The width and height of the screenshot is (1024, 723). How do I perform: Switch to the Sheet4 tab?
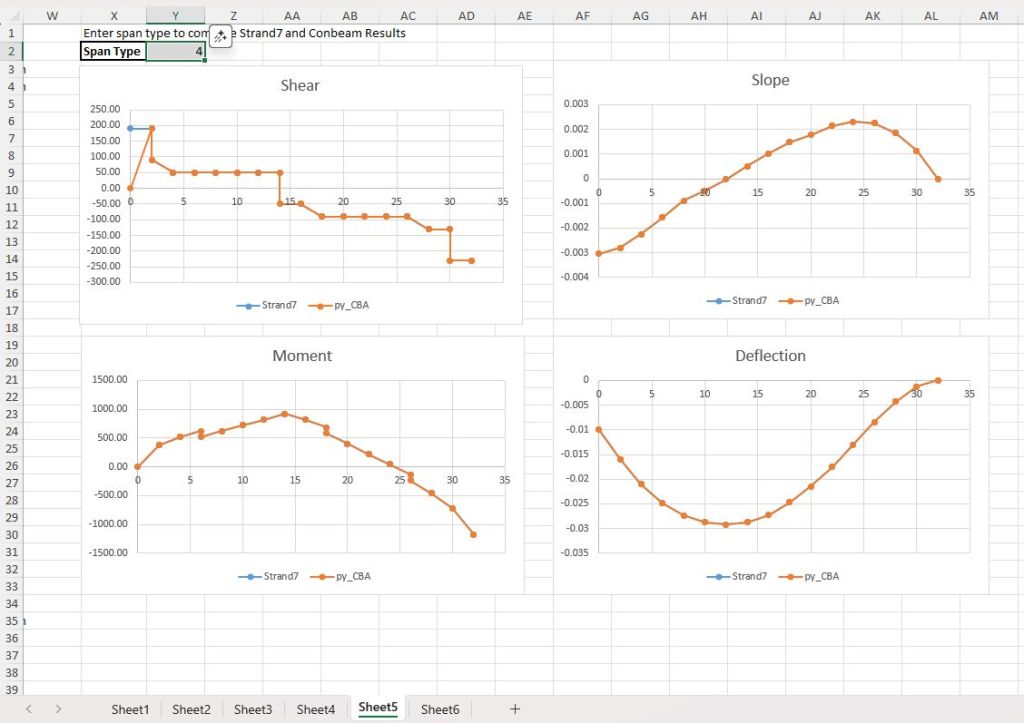pyautogui.click(x=315, y=709)
